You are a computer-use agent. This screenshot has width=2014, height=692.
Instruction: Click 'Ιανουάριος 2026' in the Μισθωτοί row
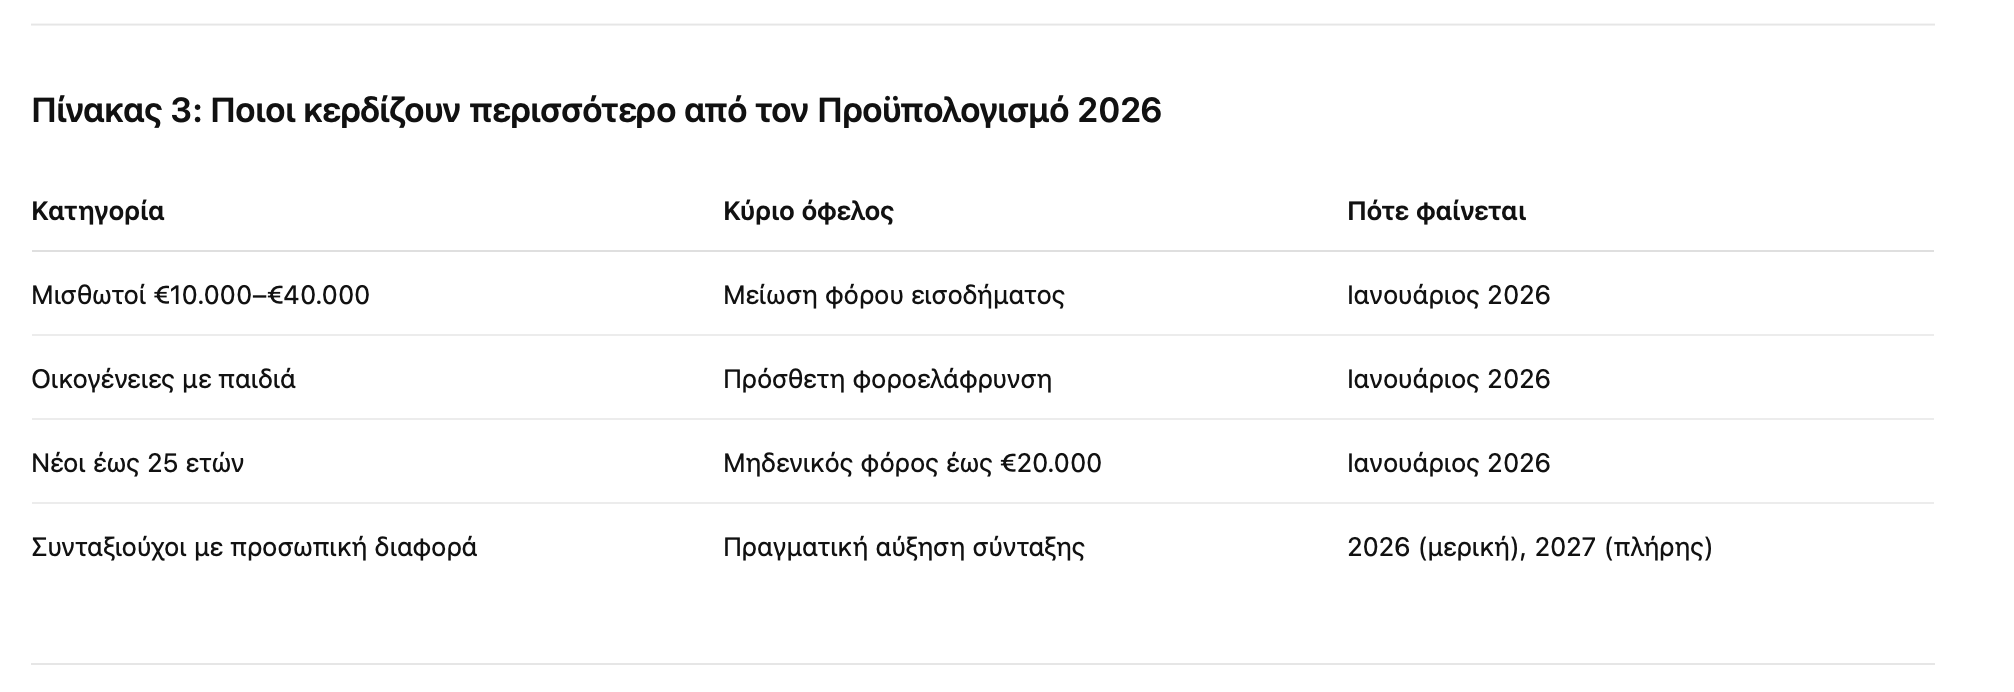coord(1448,295)
